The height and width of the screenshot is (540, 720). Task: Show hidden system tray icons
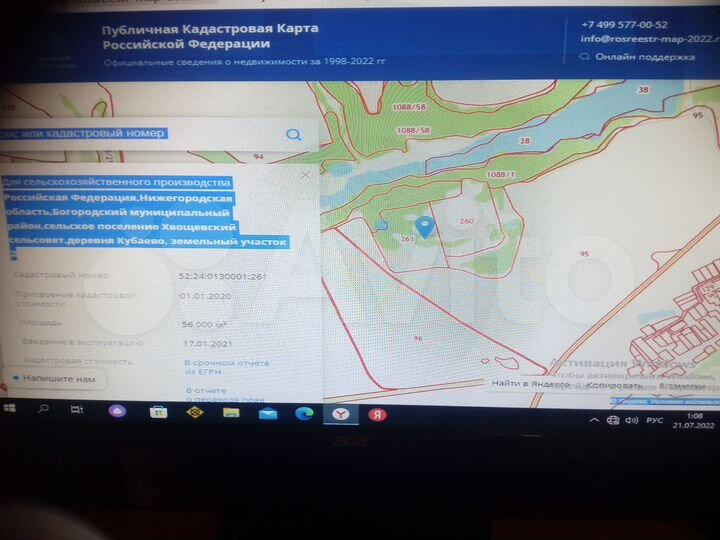tap(594, 420)
